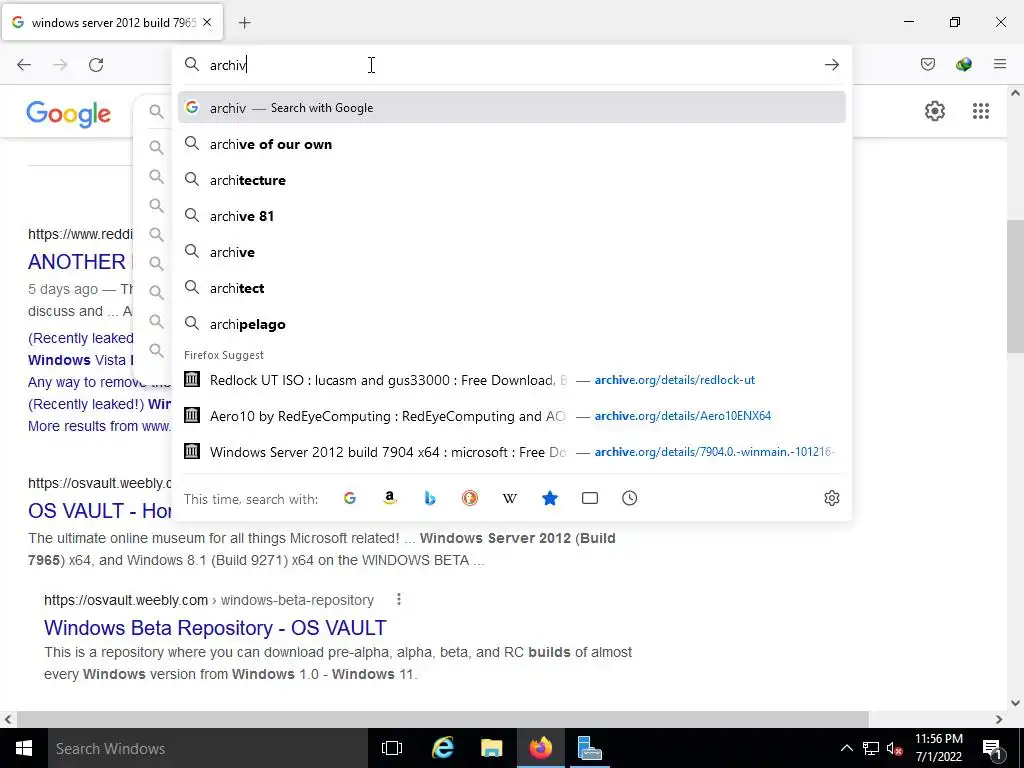Search this time with Wikipedia

(509, 498)
